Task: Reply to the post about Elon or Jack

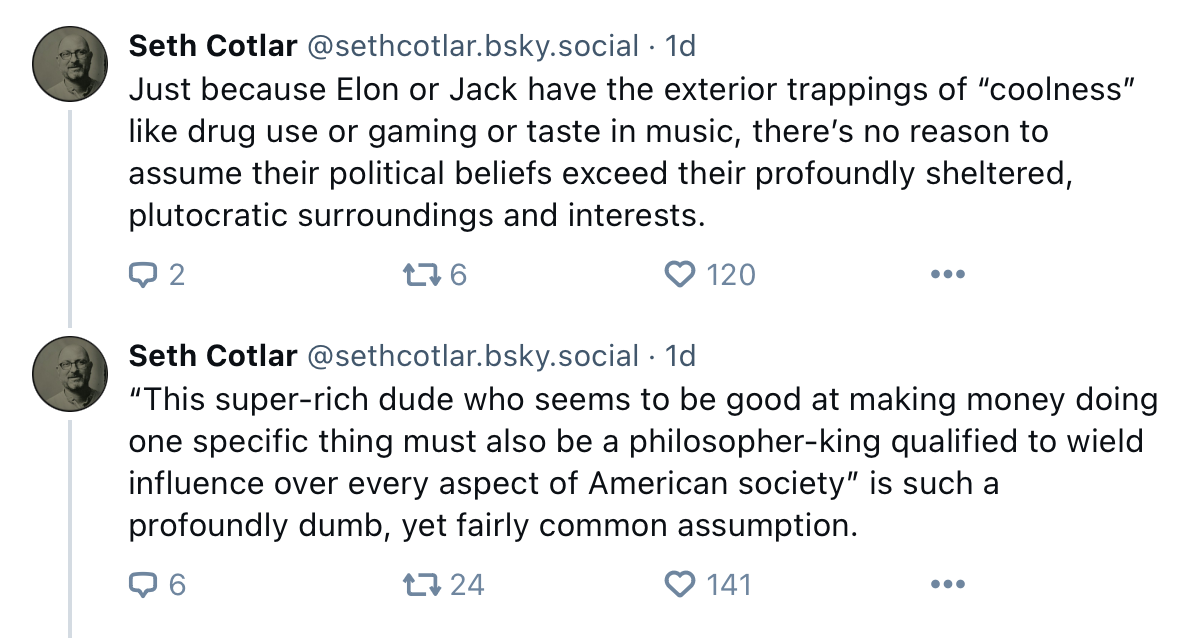Action: click(x=145, y=274)
